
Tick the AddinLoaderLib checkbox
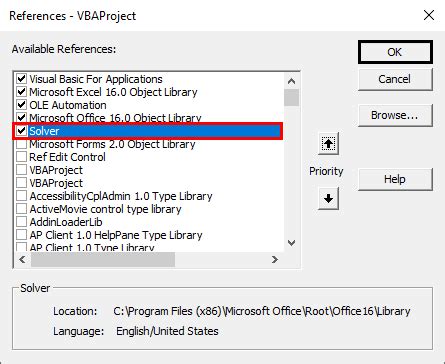(22, 222)
